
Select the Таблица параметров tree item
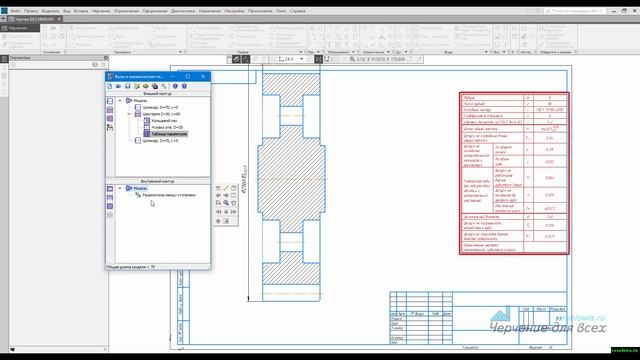169,134
